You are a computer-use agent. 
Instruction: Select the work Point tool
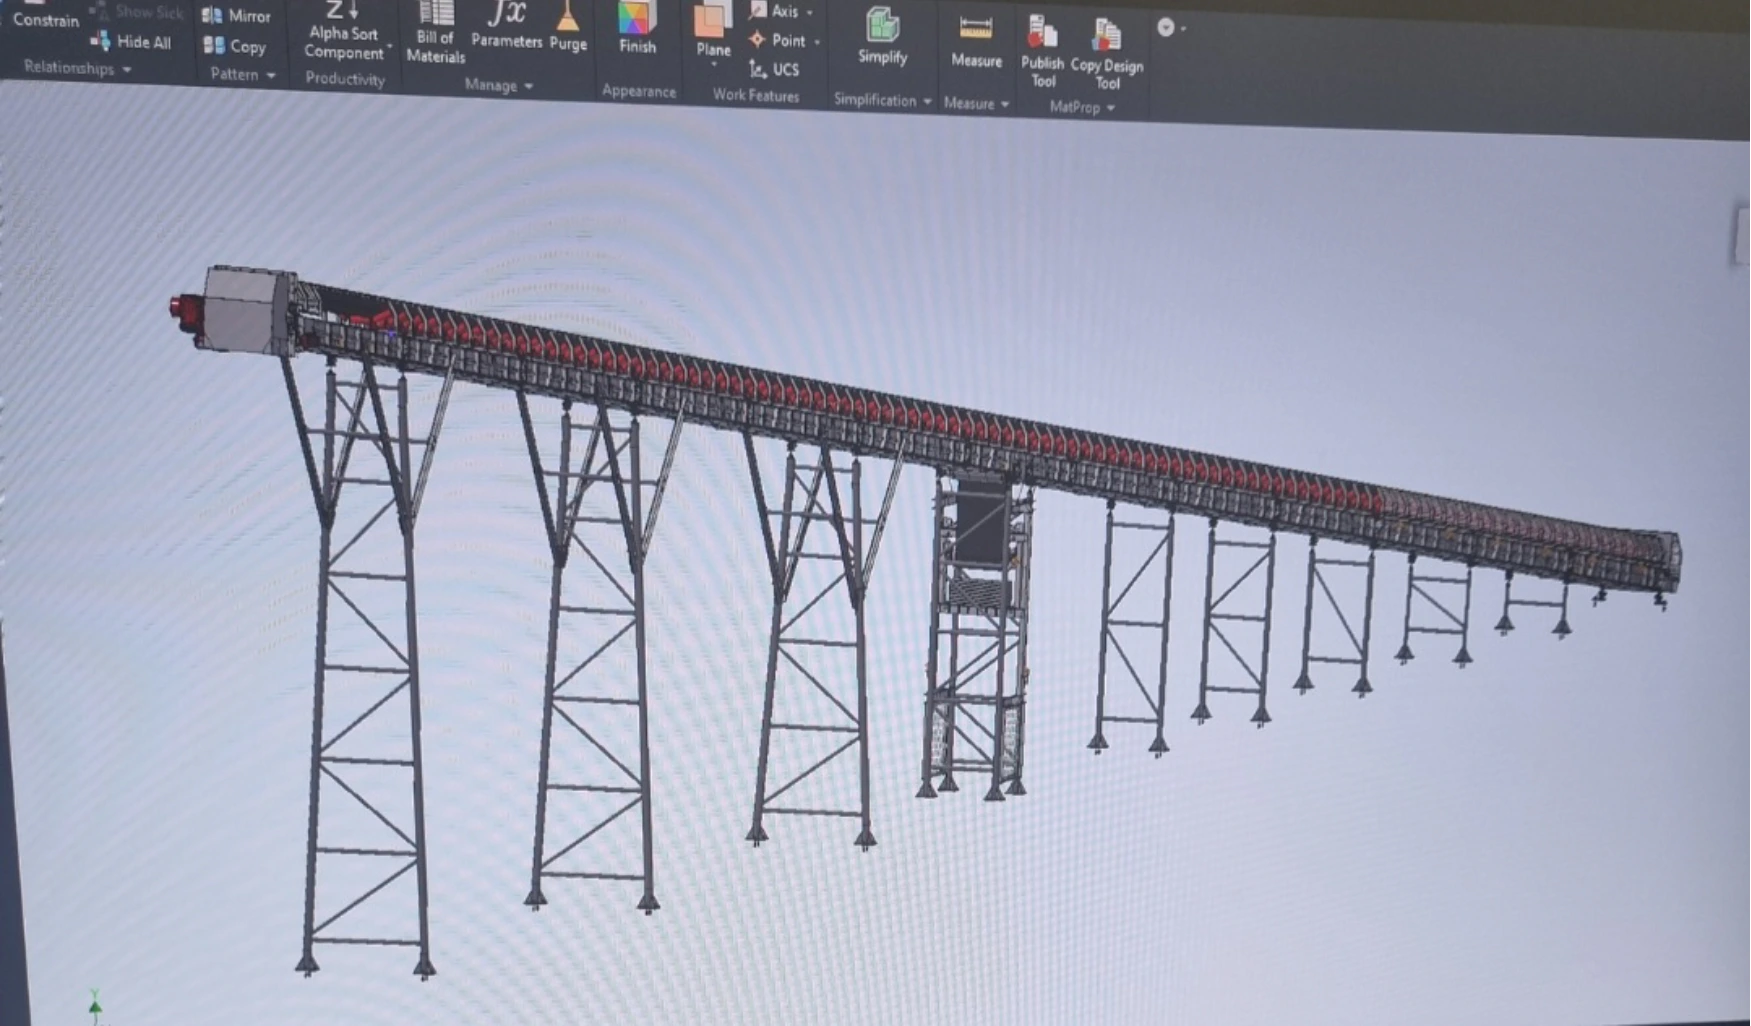778,40
